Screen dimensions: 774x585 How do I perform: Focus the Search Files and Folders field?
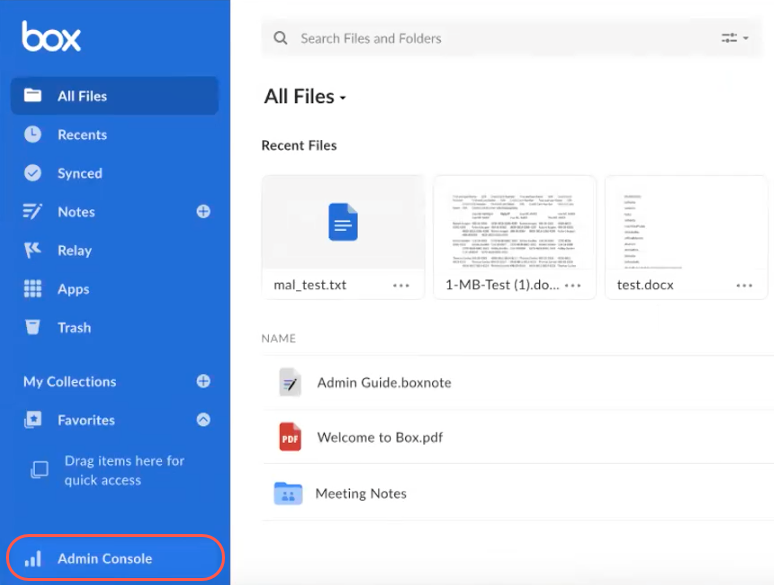pyautogui.click(x=511, y=38)
